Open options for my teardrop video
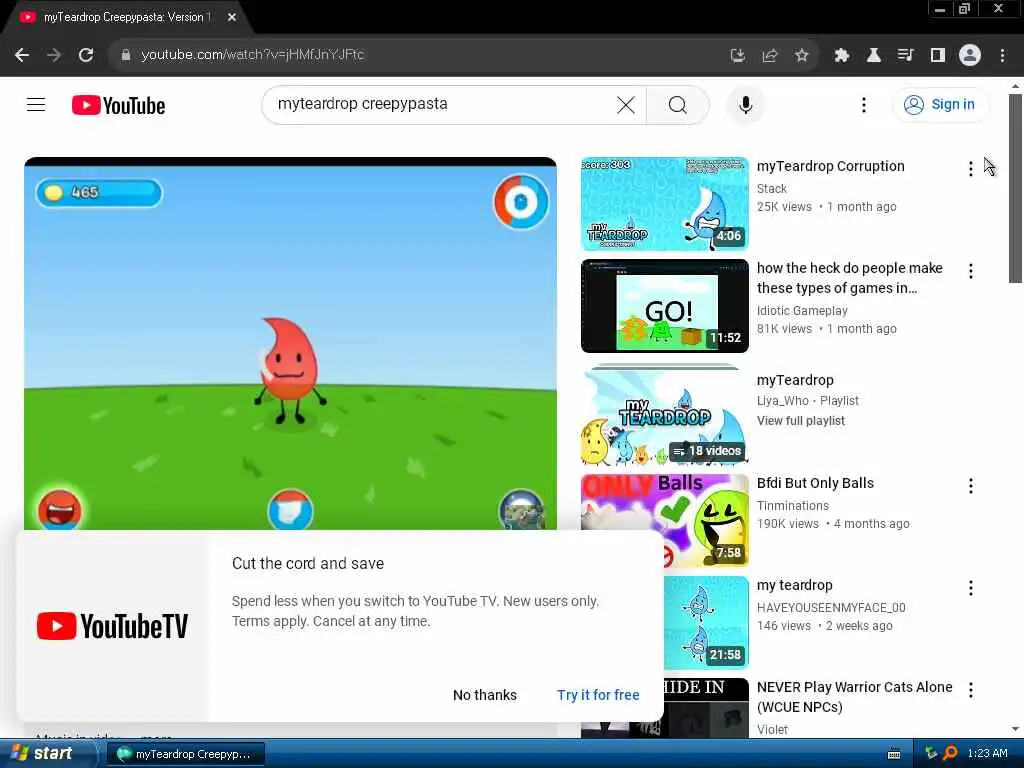 click(970, 588)
